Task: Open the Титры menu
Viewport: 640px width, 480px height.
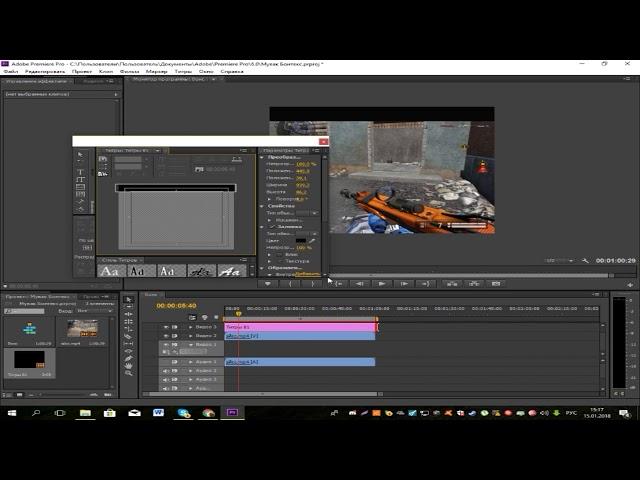Action: (183, 71)
